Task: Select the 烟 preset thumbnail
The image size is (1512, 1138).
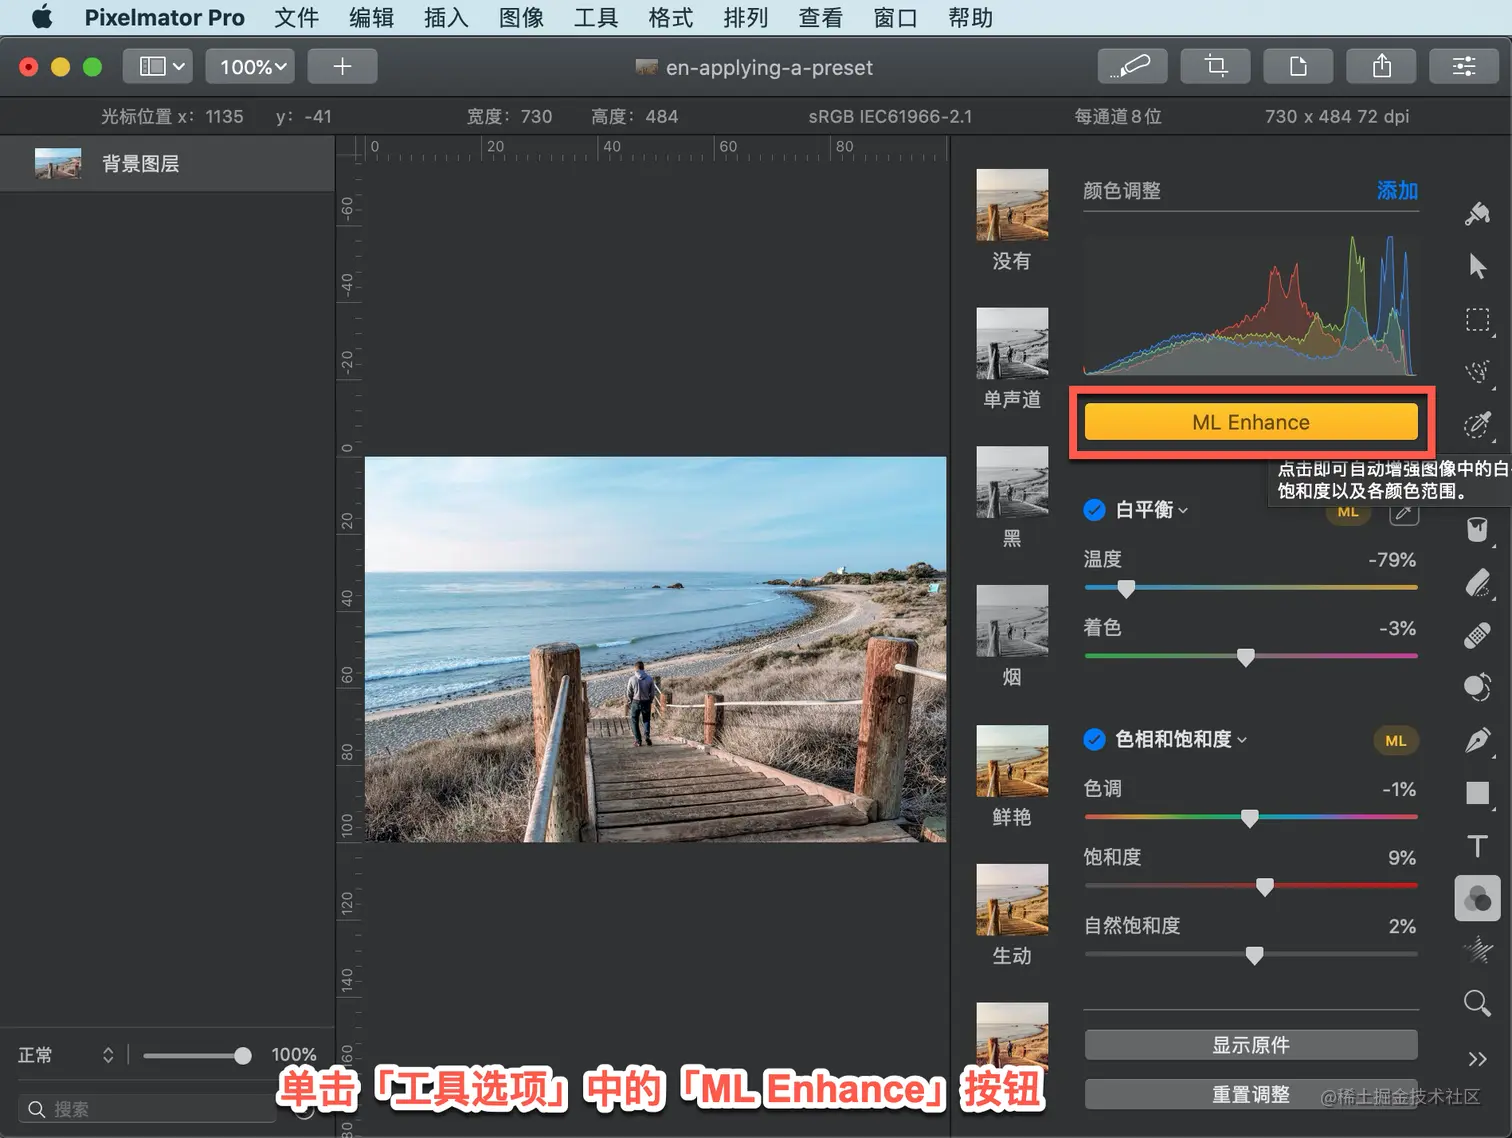Action: tap(1012, 621)
